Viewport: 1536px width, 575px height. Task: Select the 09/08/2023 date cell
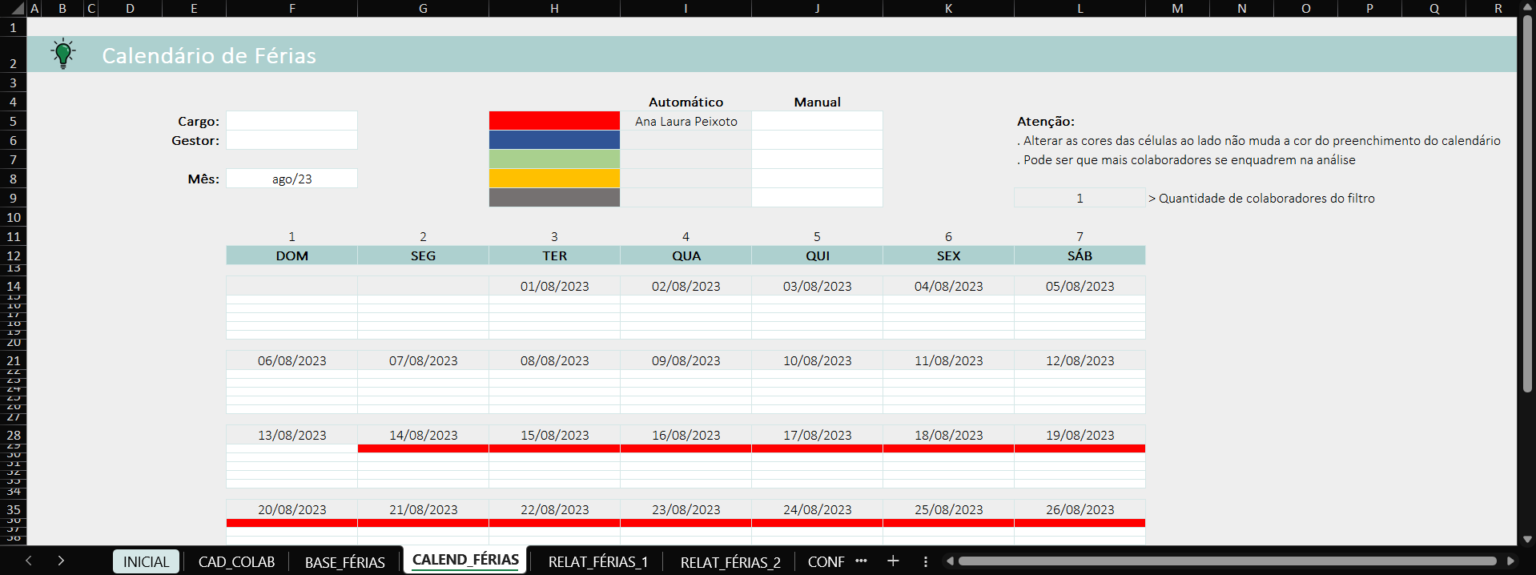coord(686,360)
